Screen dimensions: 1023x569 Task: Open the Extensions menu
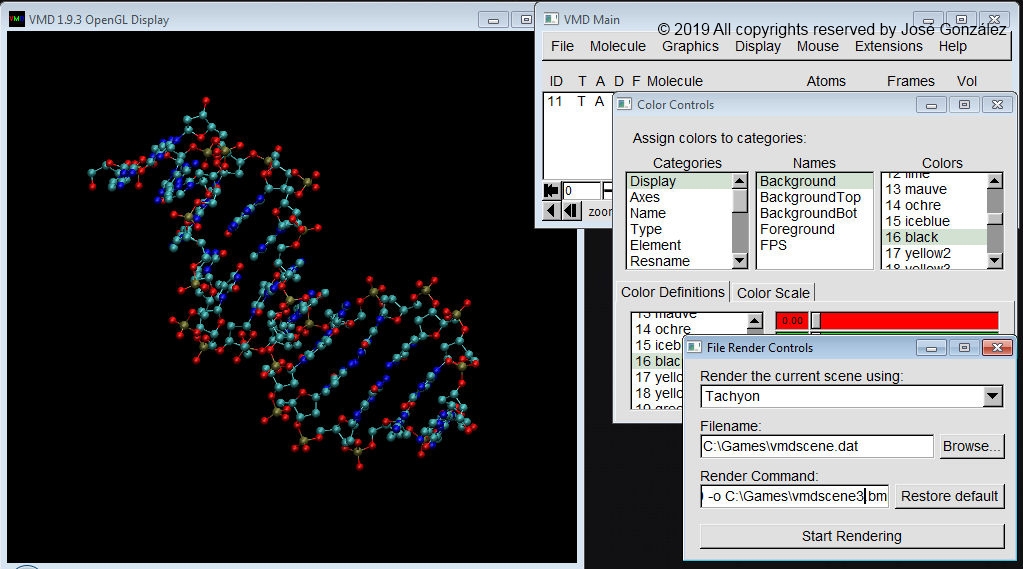pos(888,46)
